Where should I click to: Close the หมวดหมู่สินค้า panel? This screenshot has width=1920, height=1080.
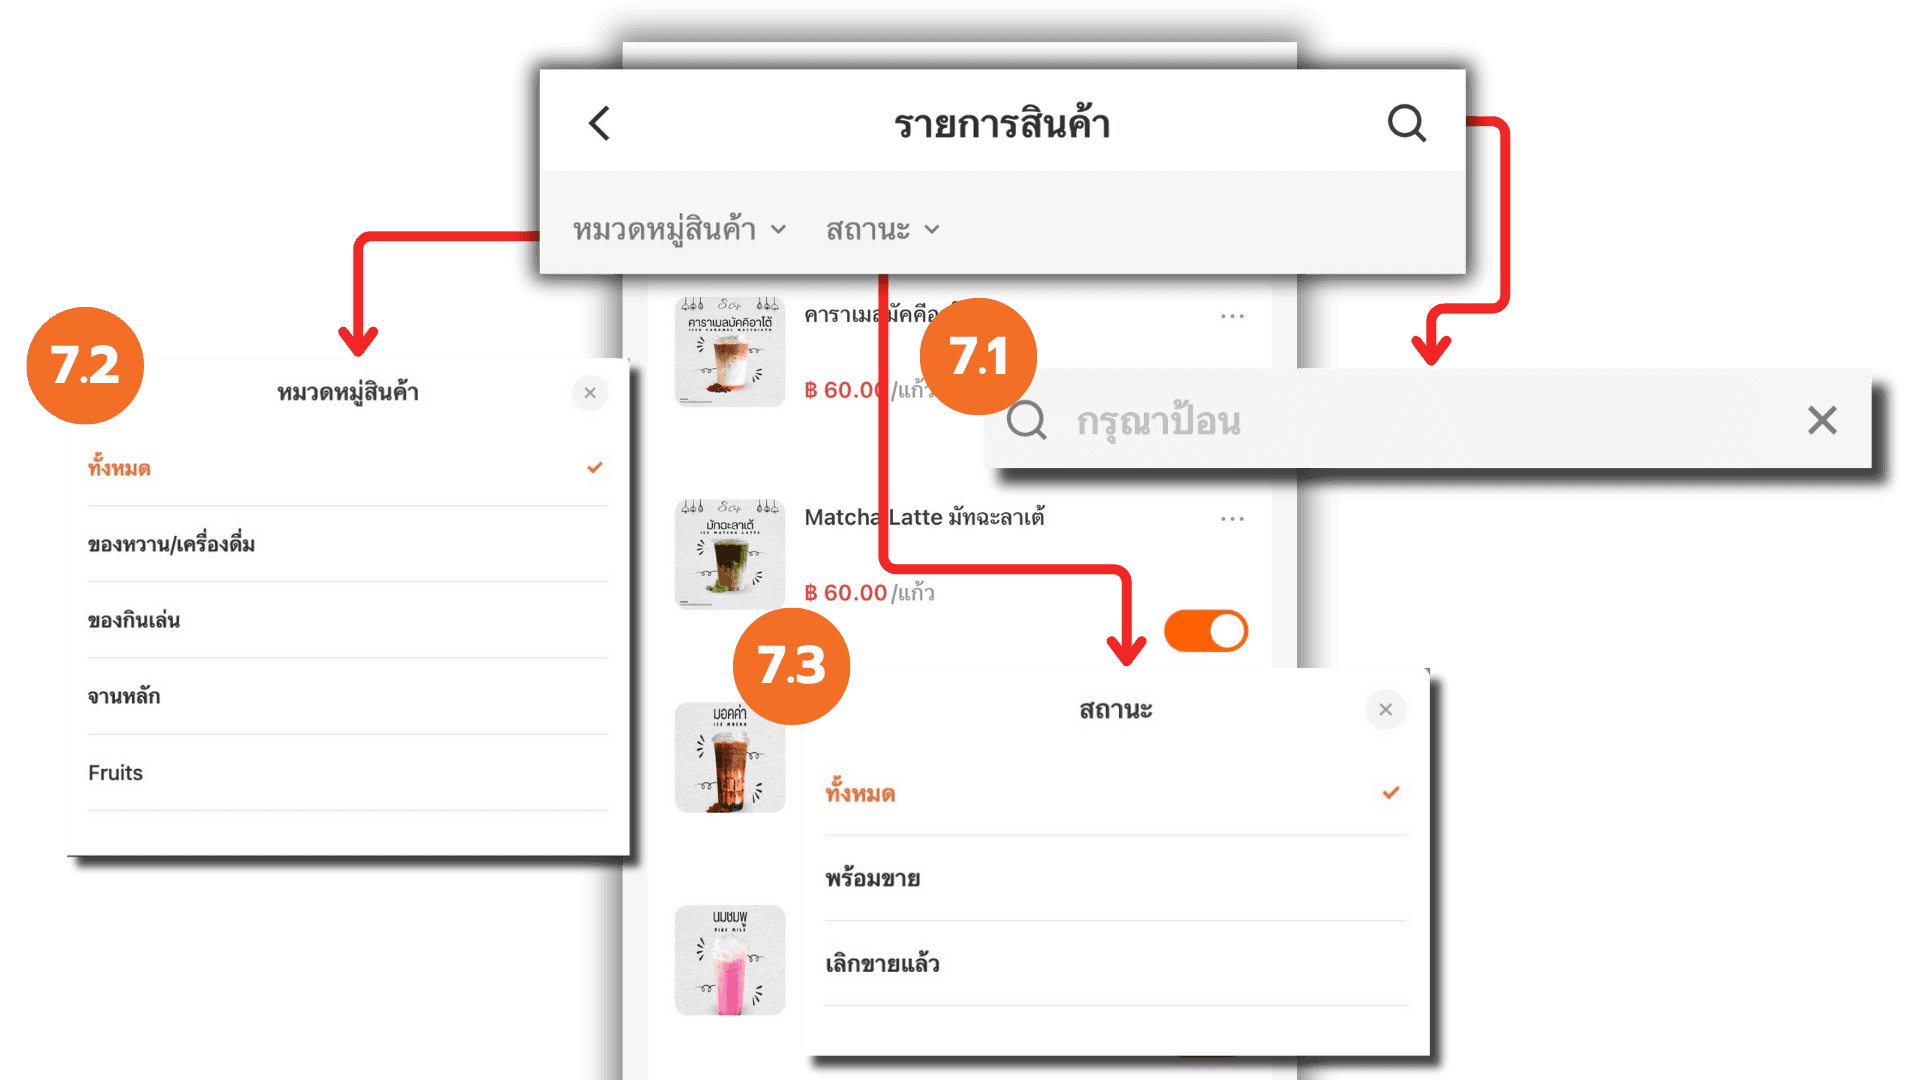pyautogui.click(x=590, y=393)
